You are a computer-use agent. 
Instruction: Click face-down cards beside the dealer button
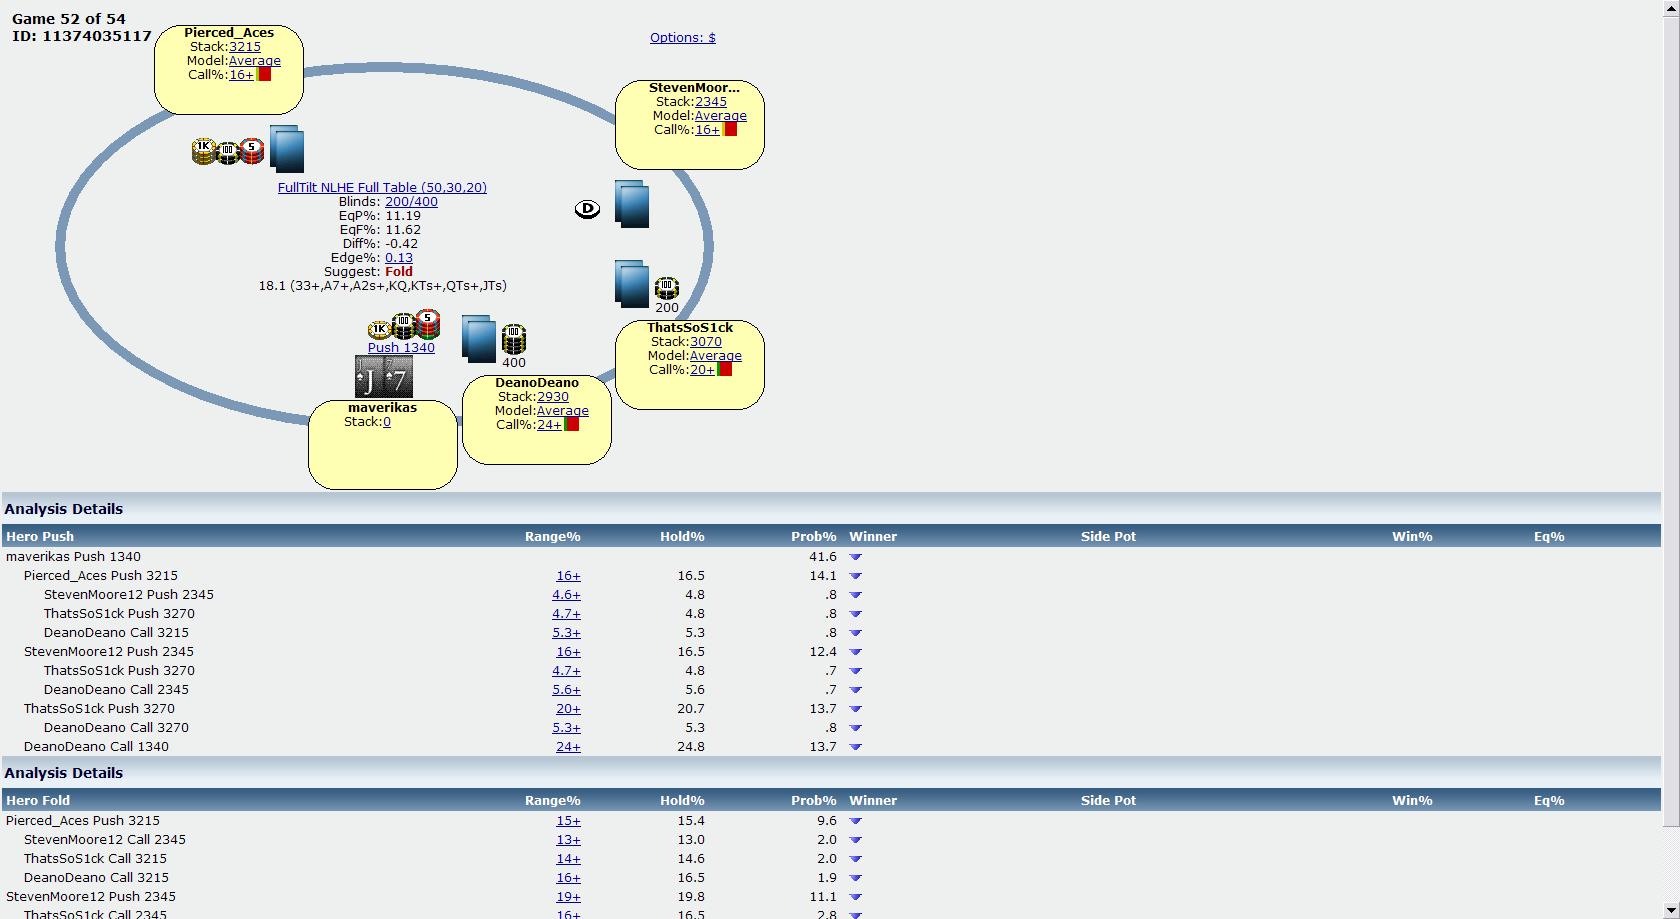click(x=631, y=204)
